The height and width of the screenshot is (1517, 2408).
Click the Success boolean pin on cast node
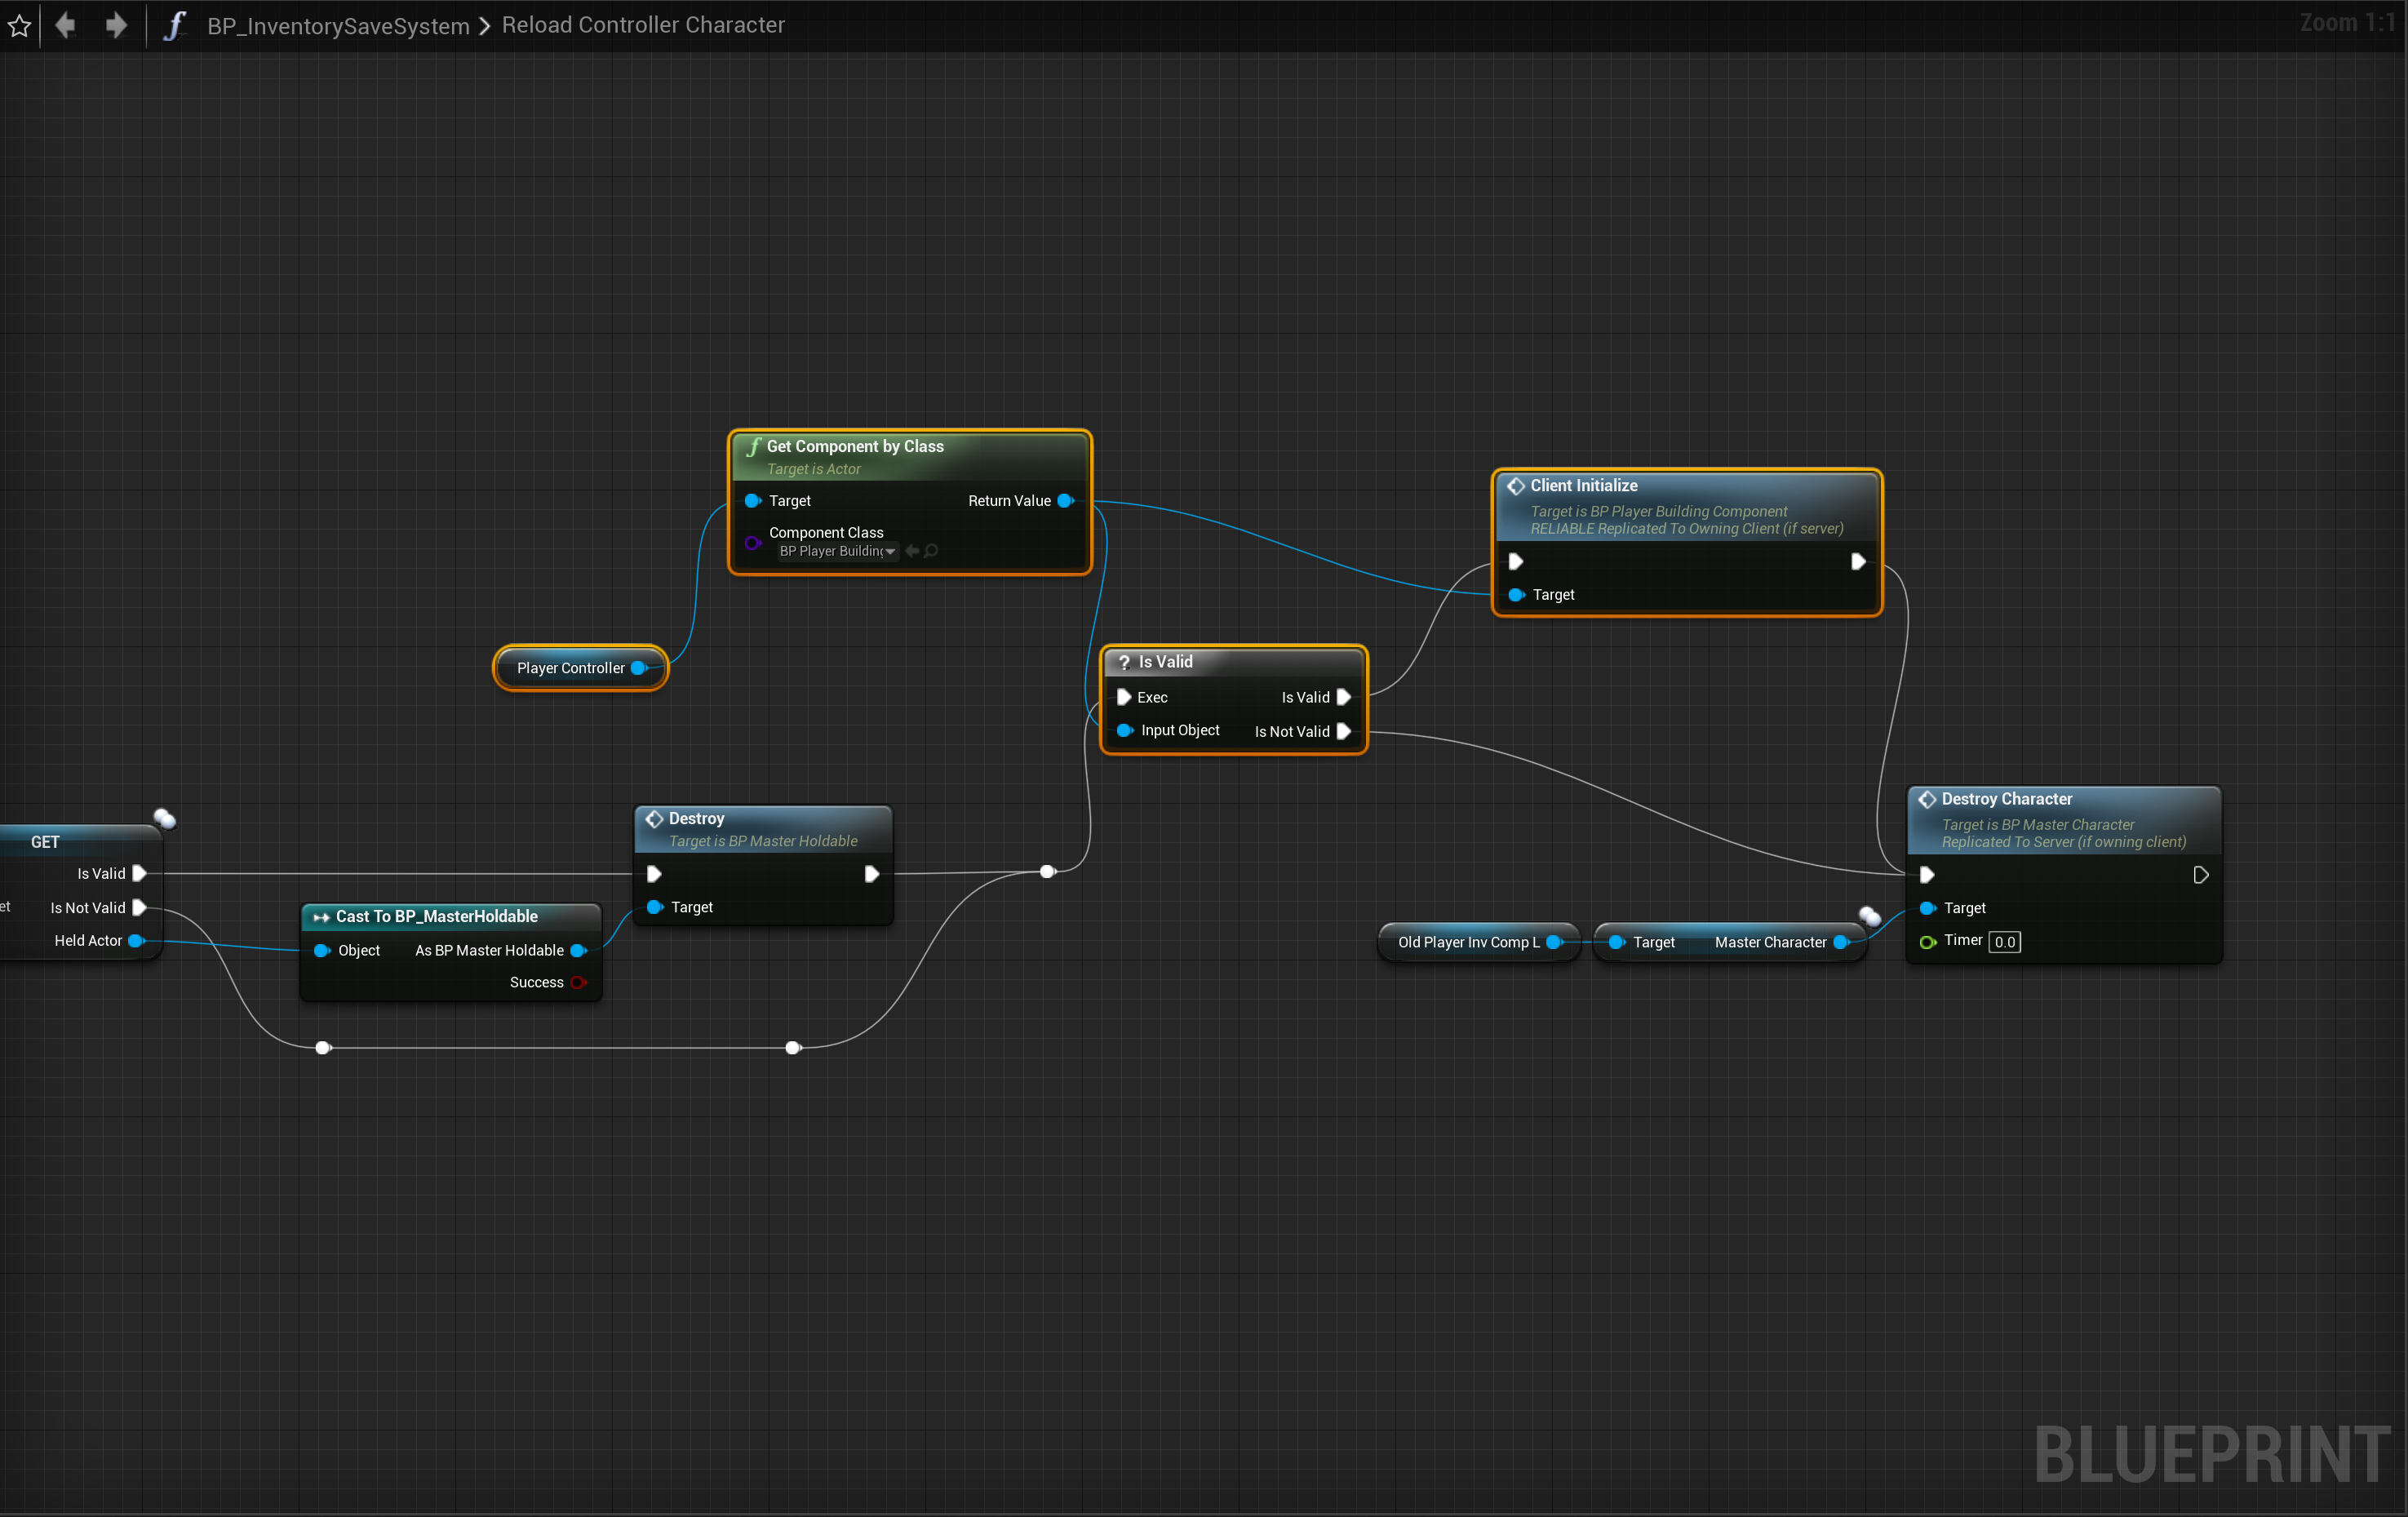578,982
